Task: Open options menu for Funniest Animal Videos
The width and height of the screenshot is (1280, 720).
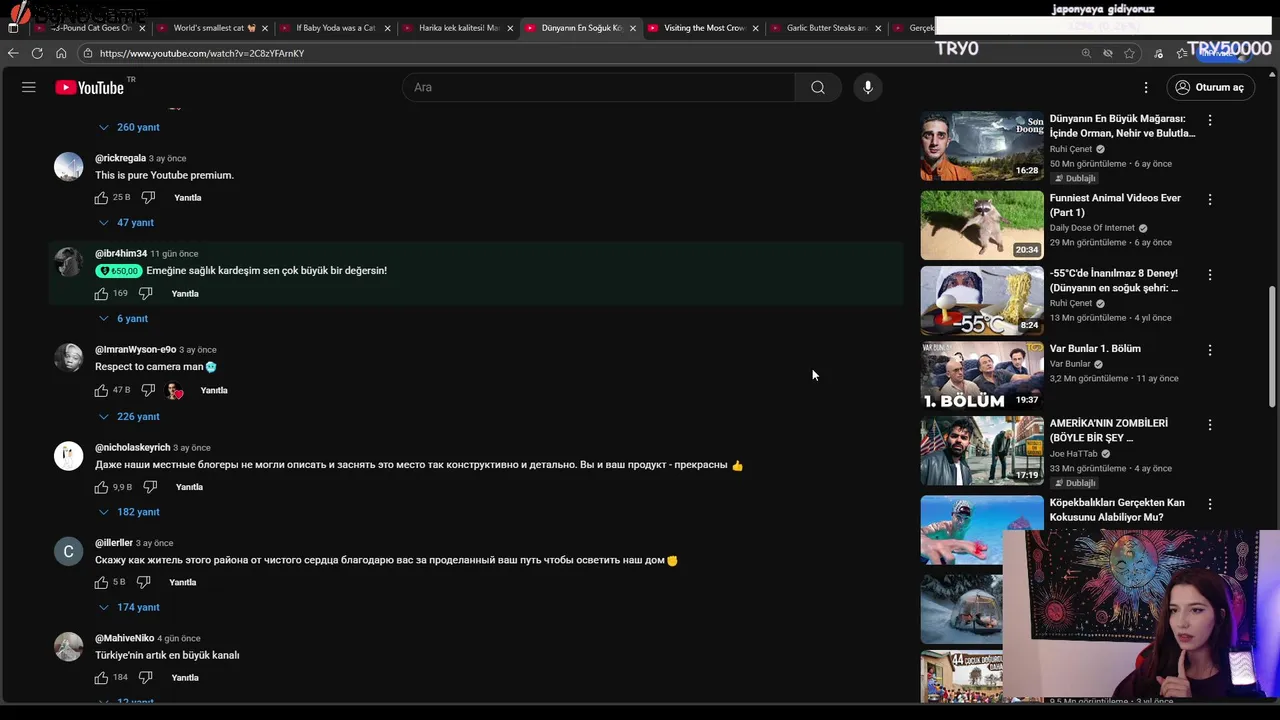Action: click(1210, 199)
